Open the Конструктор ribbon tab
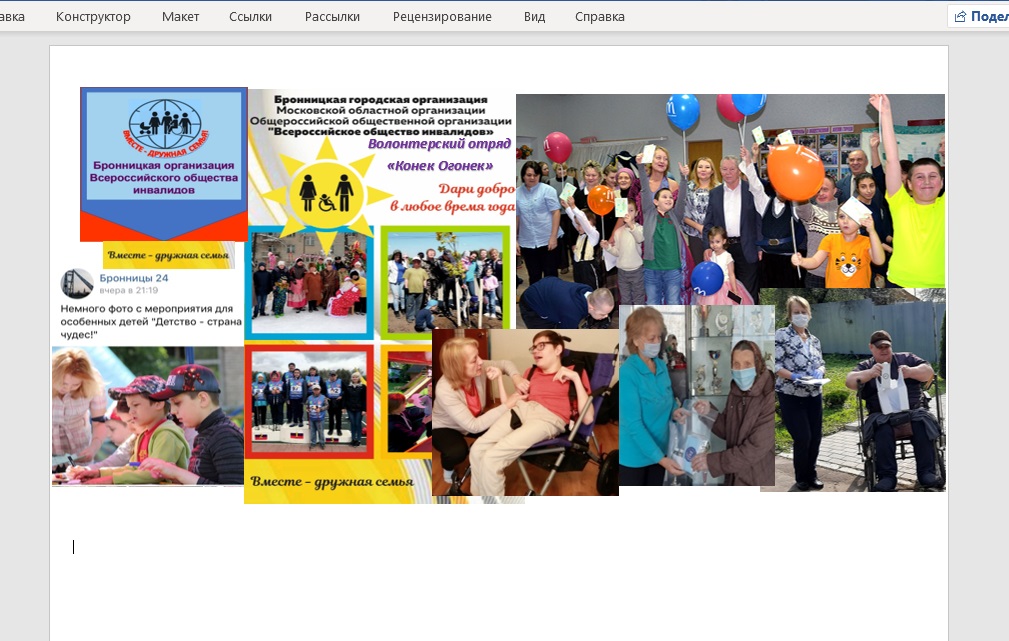 tap(93, 17)
